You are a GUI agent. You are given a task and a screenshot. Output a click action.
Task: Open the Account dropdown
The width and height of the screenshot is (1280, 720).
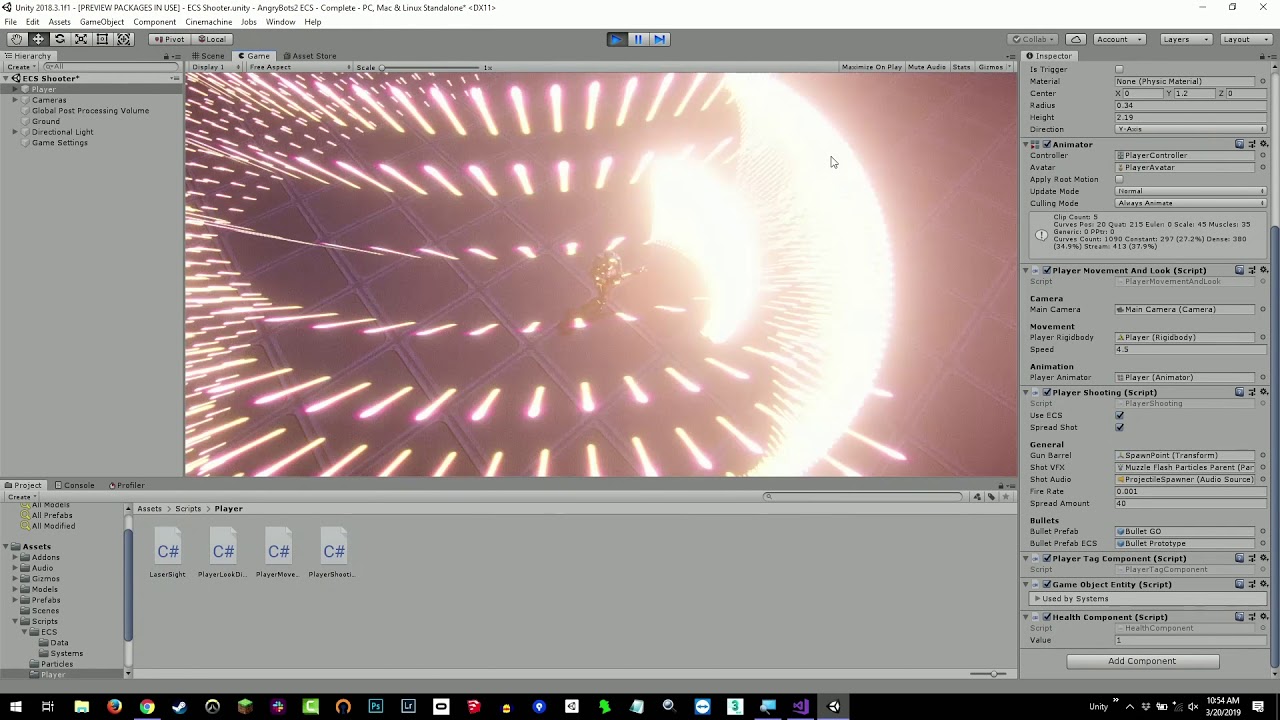[1119, 39]
